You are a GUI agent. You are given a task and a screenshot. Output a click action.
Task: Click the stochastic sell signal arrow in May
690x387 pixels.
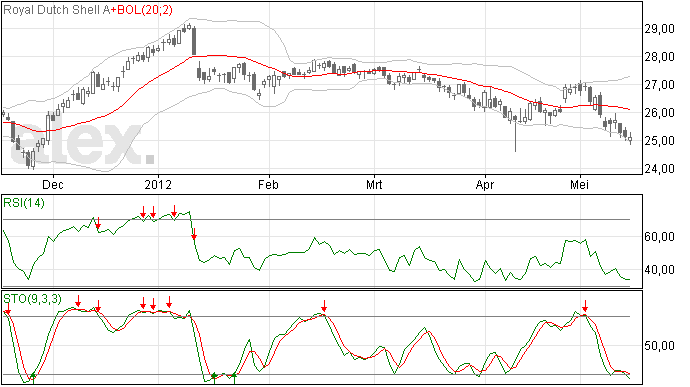tap(585, 306)
